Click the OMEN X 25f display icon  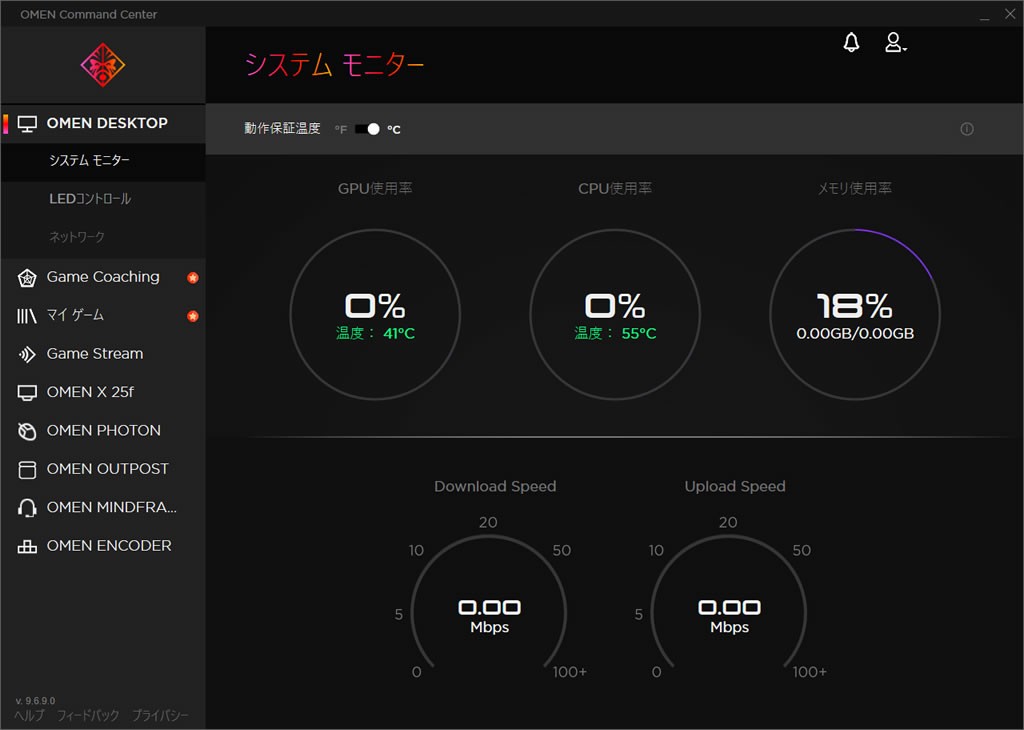[x=27, y=392]
